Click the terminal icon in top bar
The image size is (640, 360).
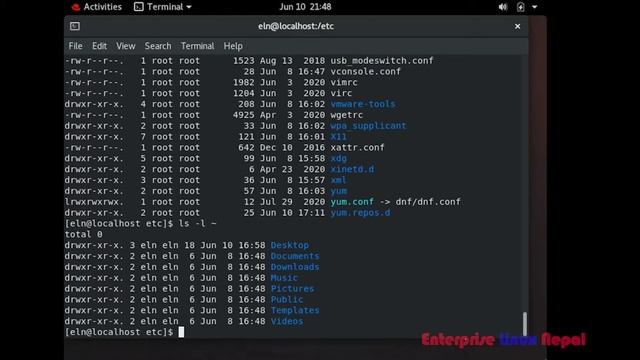[139, 7]
